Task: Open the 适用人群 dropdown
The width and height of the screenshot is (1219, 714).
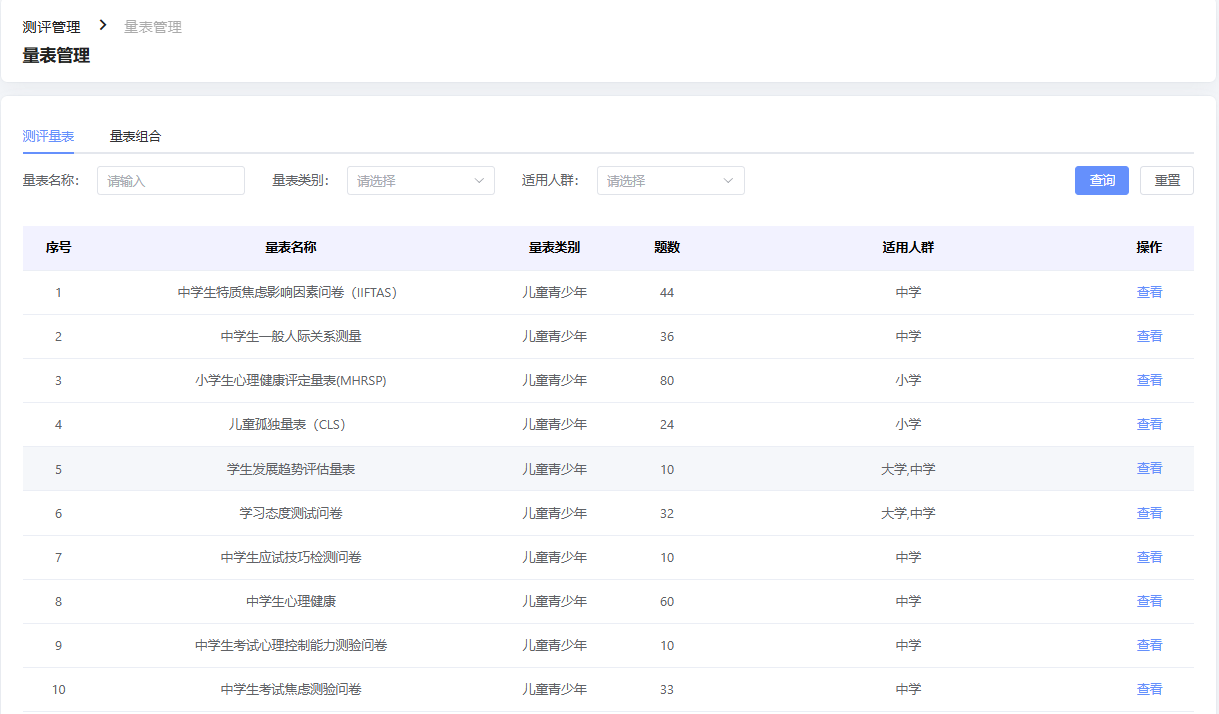Action: [x=671, y=180]
